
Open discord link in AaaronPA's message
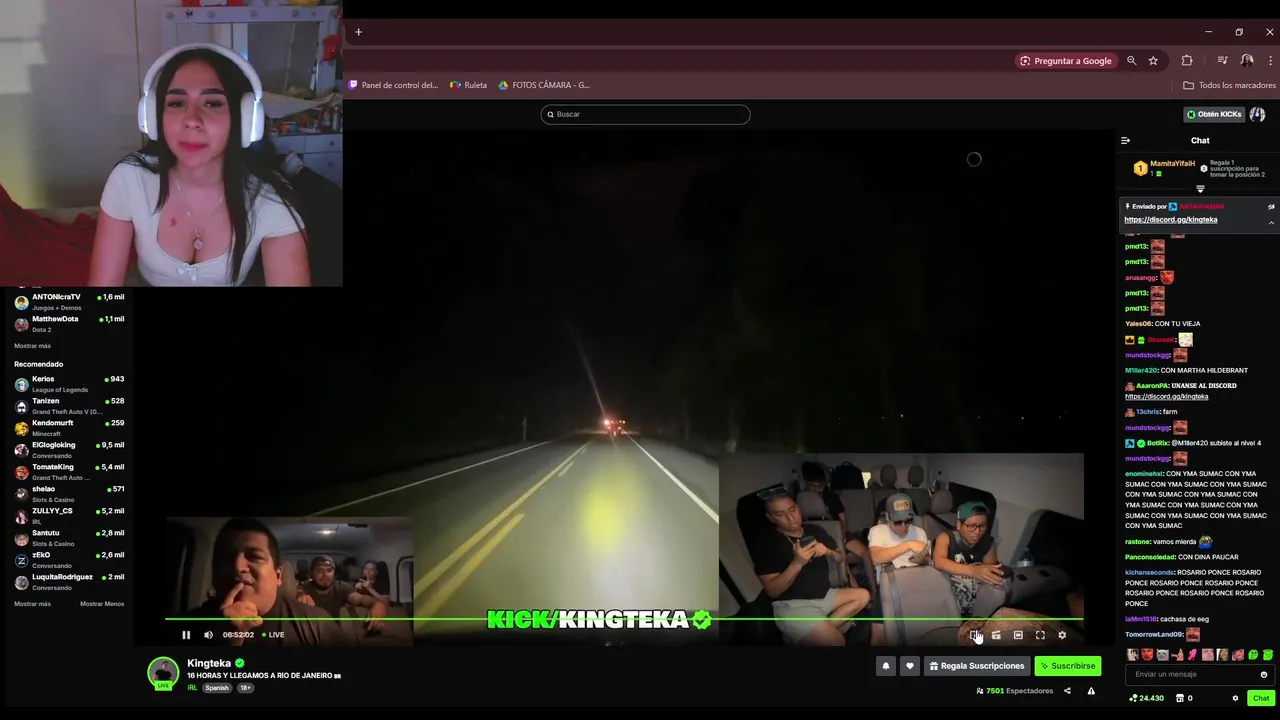pos(1166,396)
